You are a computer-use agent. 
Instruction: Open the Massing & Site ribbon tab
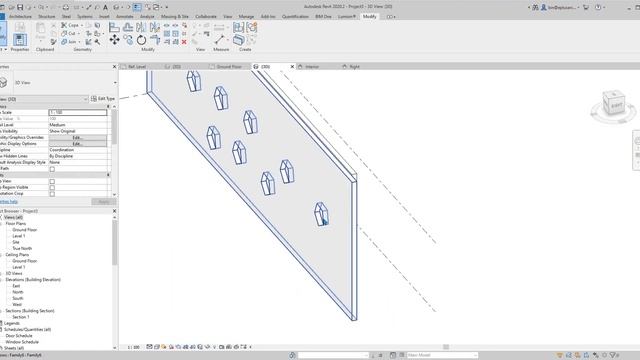pyautogui.click(x=175, y=16)
